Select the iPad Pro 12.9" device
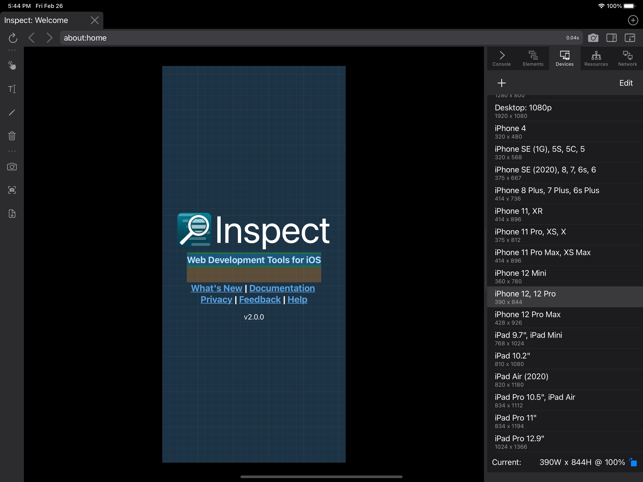The width and height of the screenshot is (643, 482). point(565,442)
